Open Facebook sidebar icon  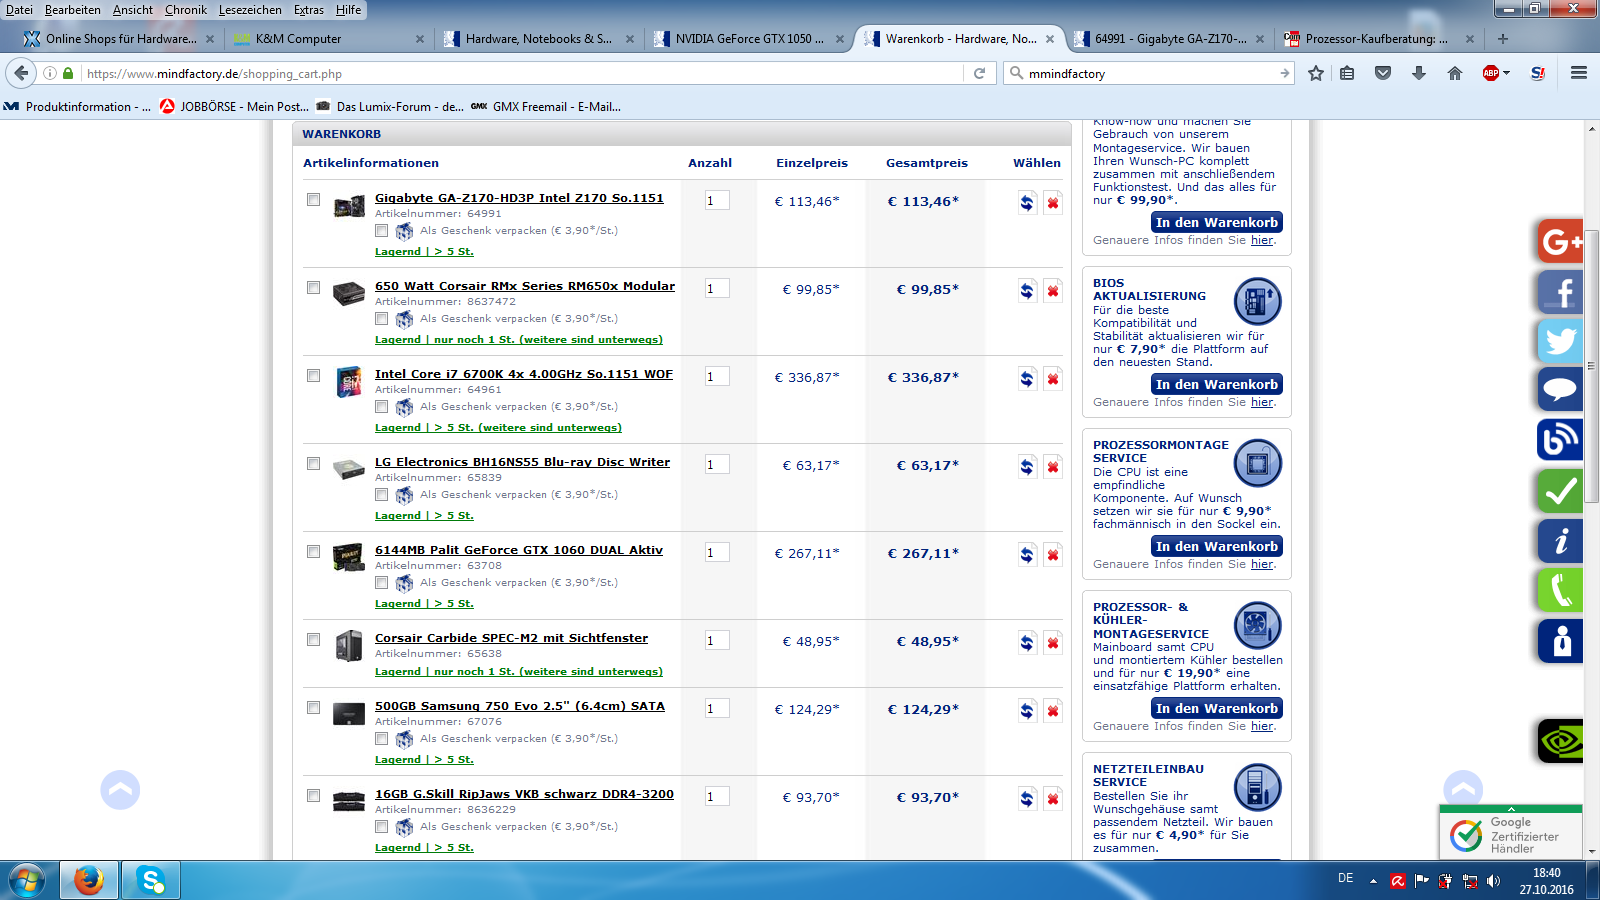(x=1560, y=292)
